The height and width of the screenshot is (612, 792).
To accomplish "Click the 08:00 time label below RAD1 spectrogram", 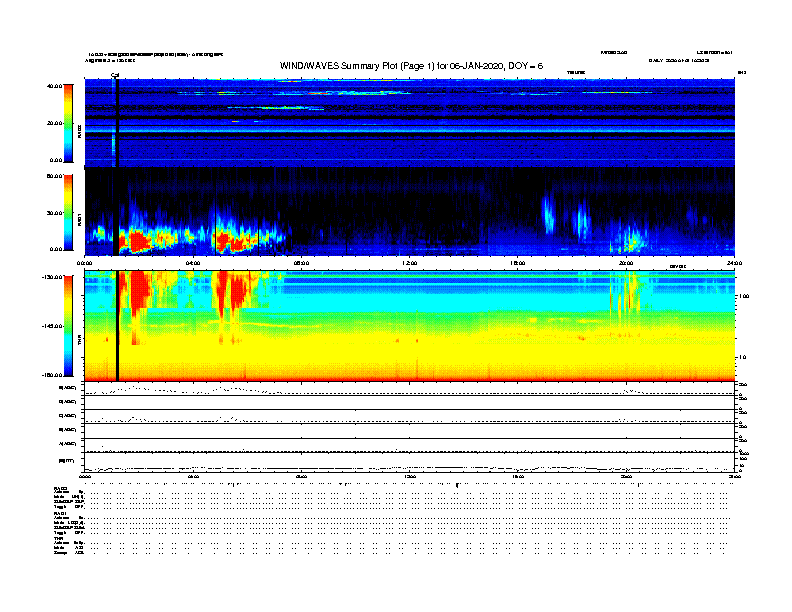I will coord(301,263).
